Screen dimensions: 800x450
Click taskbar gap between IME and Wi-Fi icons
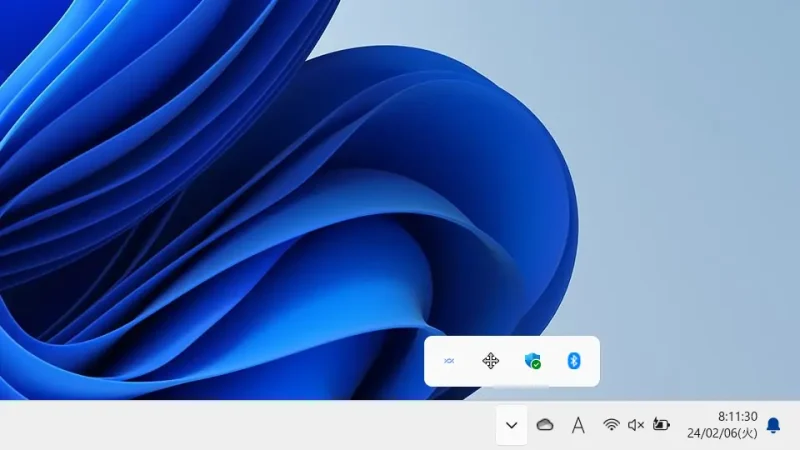[x=594, y=425]
